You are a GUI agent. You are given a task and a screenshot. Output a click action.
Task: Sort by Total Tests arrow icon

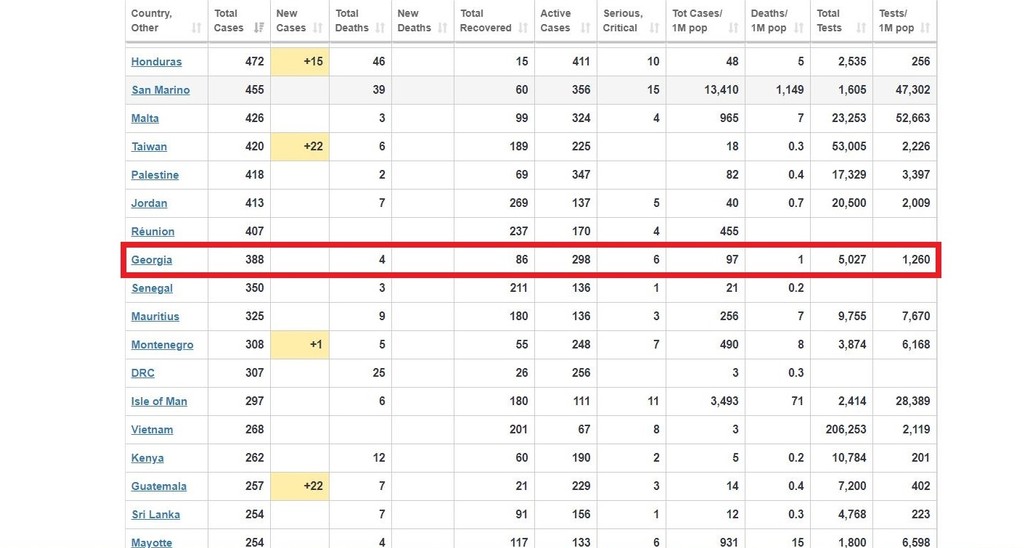[862, 28]
